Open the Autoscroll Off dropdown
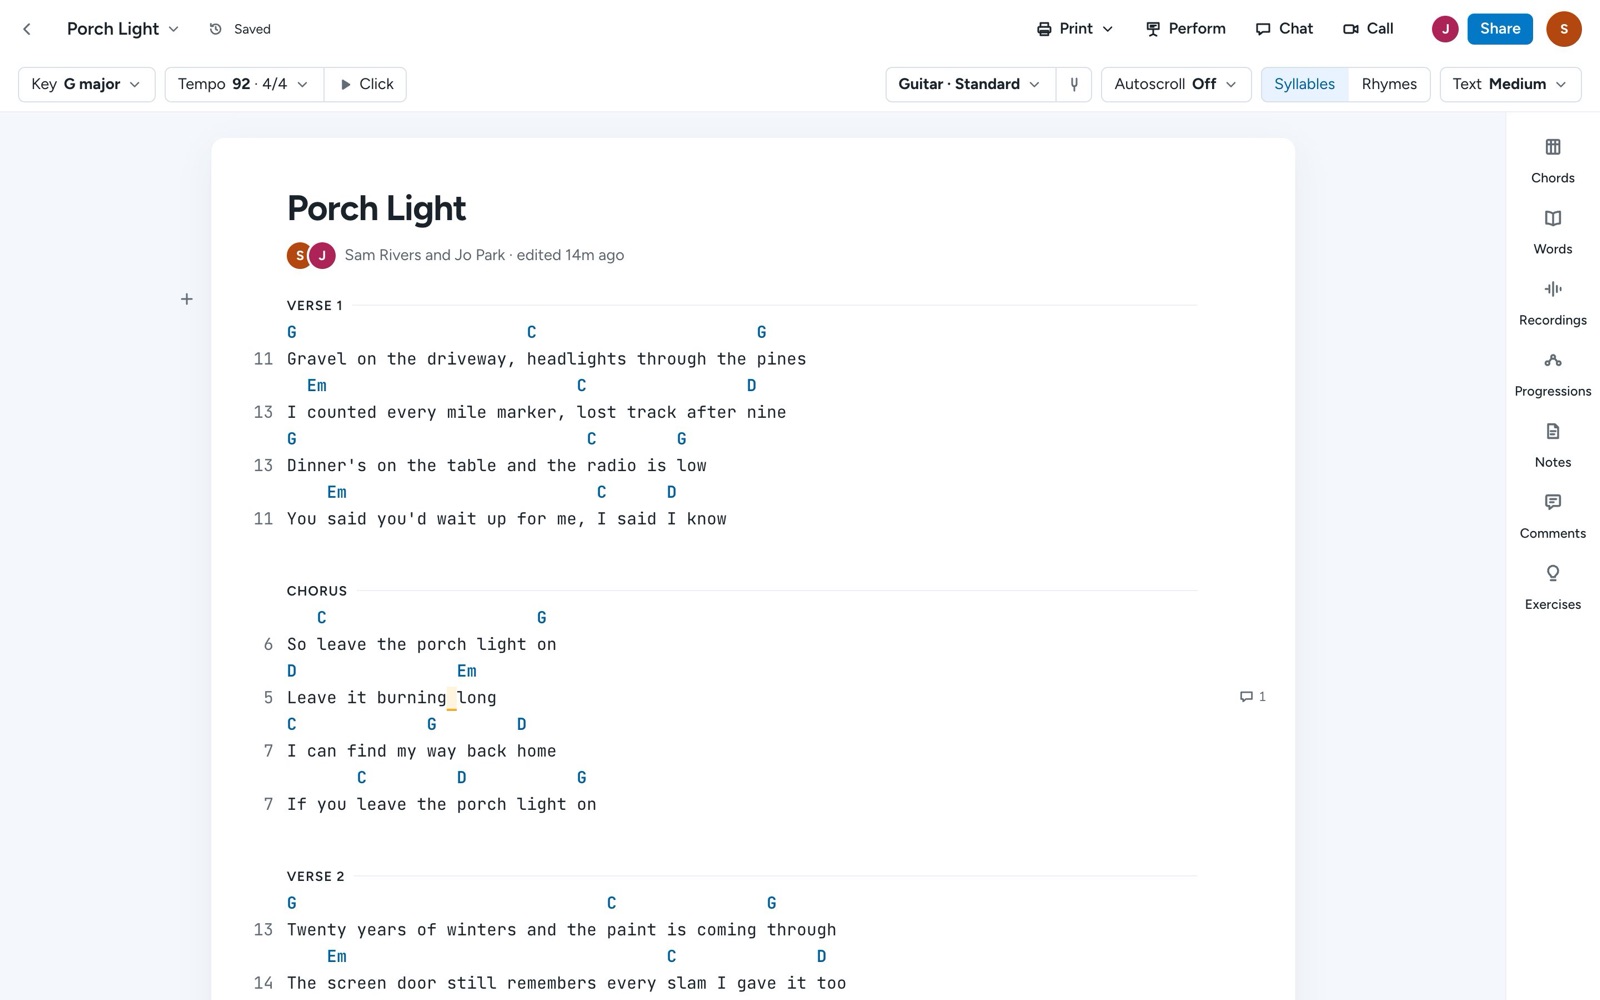The image size is (1600, 1000). (x=1176, y=84)
